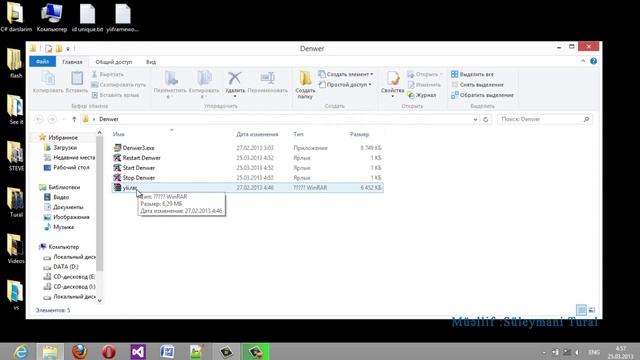The width and height of the screenshot is (640, 360).
Task: Open the Explorer help icon
Action: click(593, 61)
